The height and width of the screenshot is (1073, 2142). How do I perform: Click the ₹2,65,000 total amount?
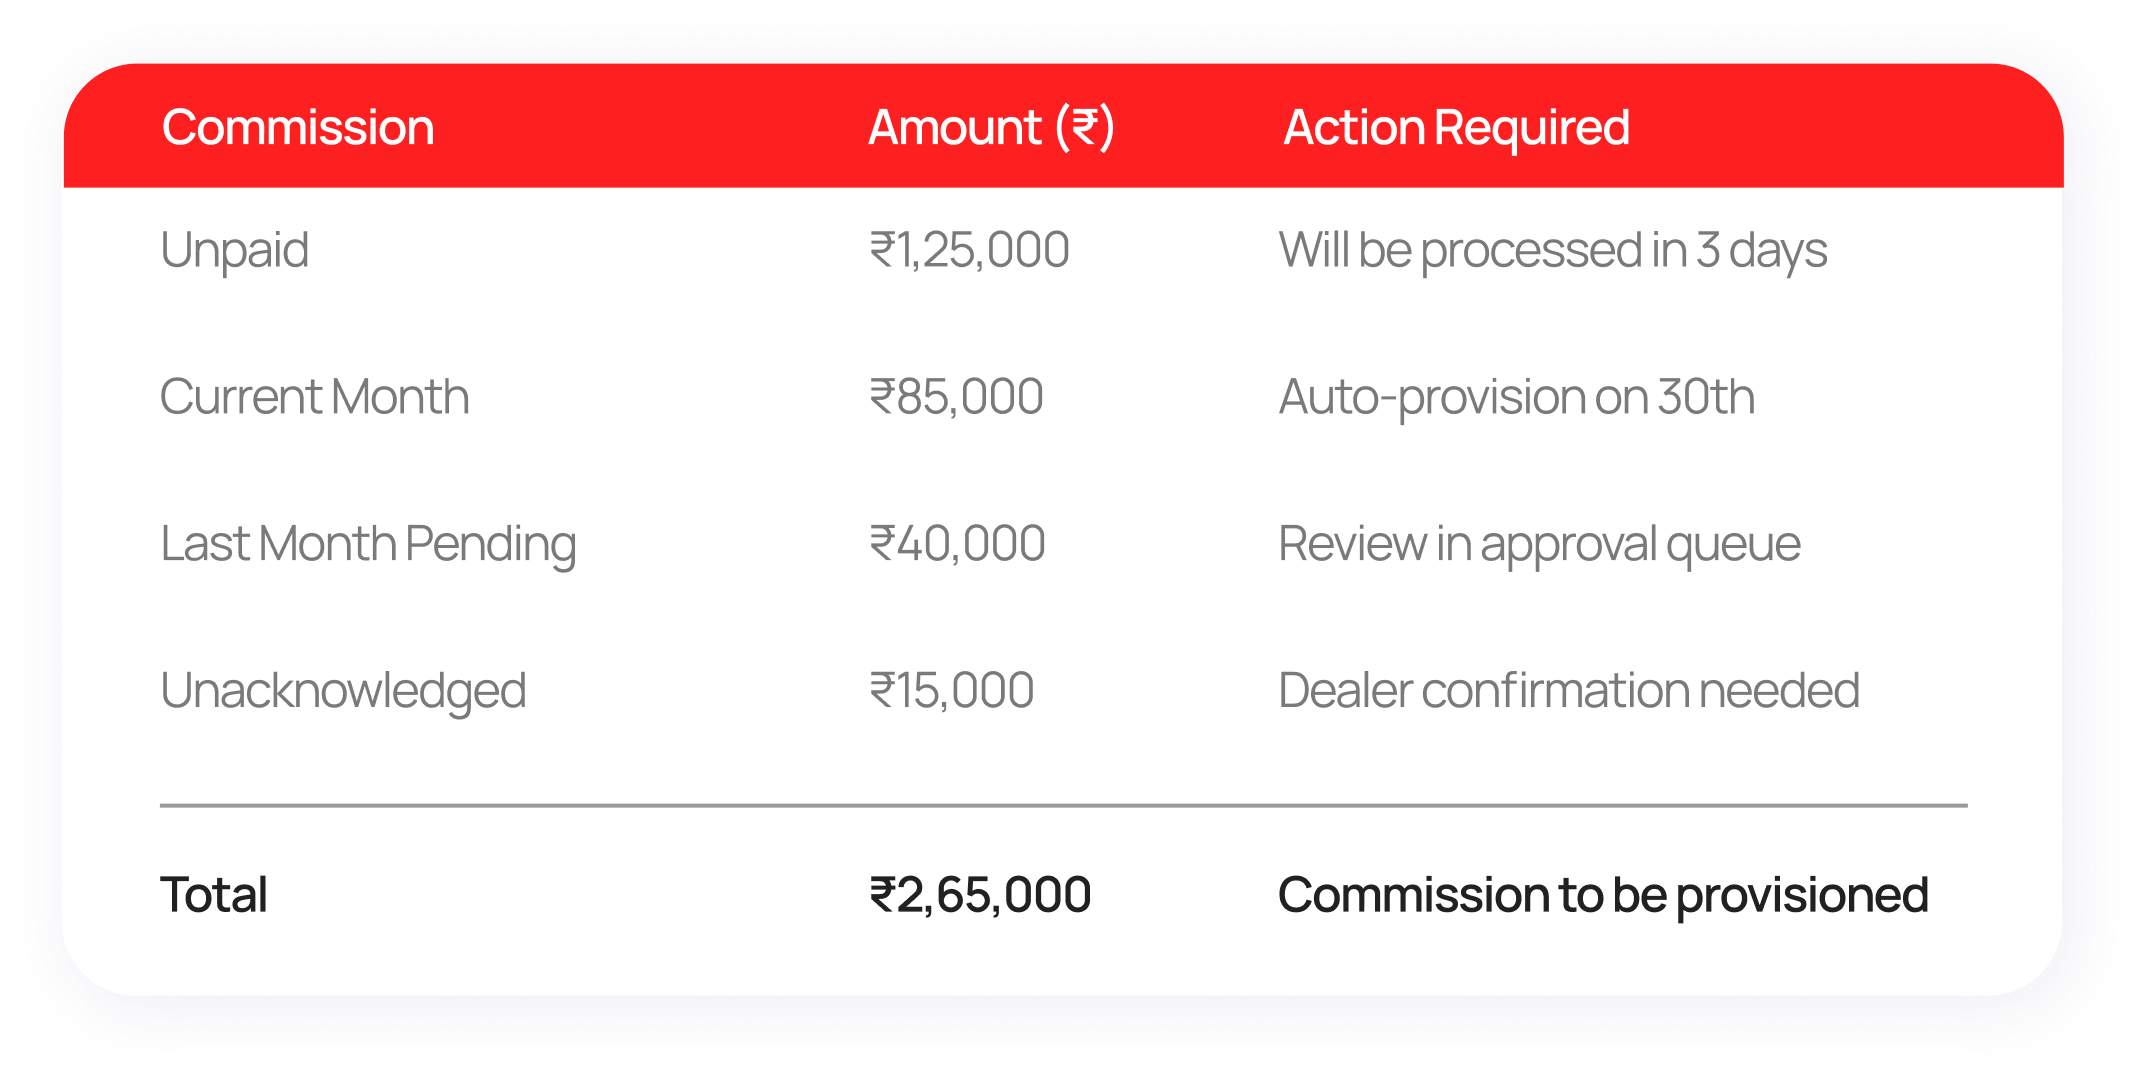tap(980, 894)
